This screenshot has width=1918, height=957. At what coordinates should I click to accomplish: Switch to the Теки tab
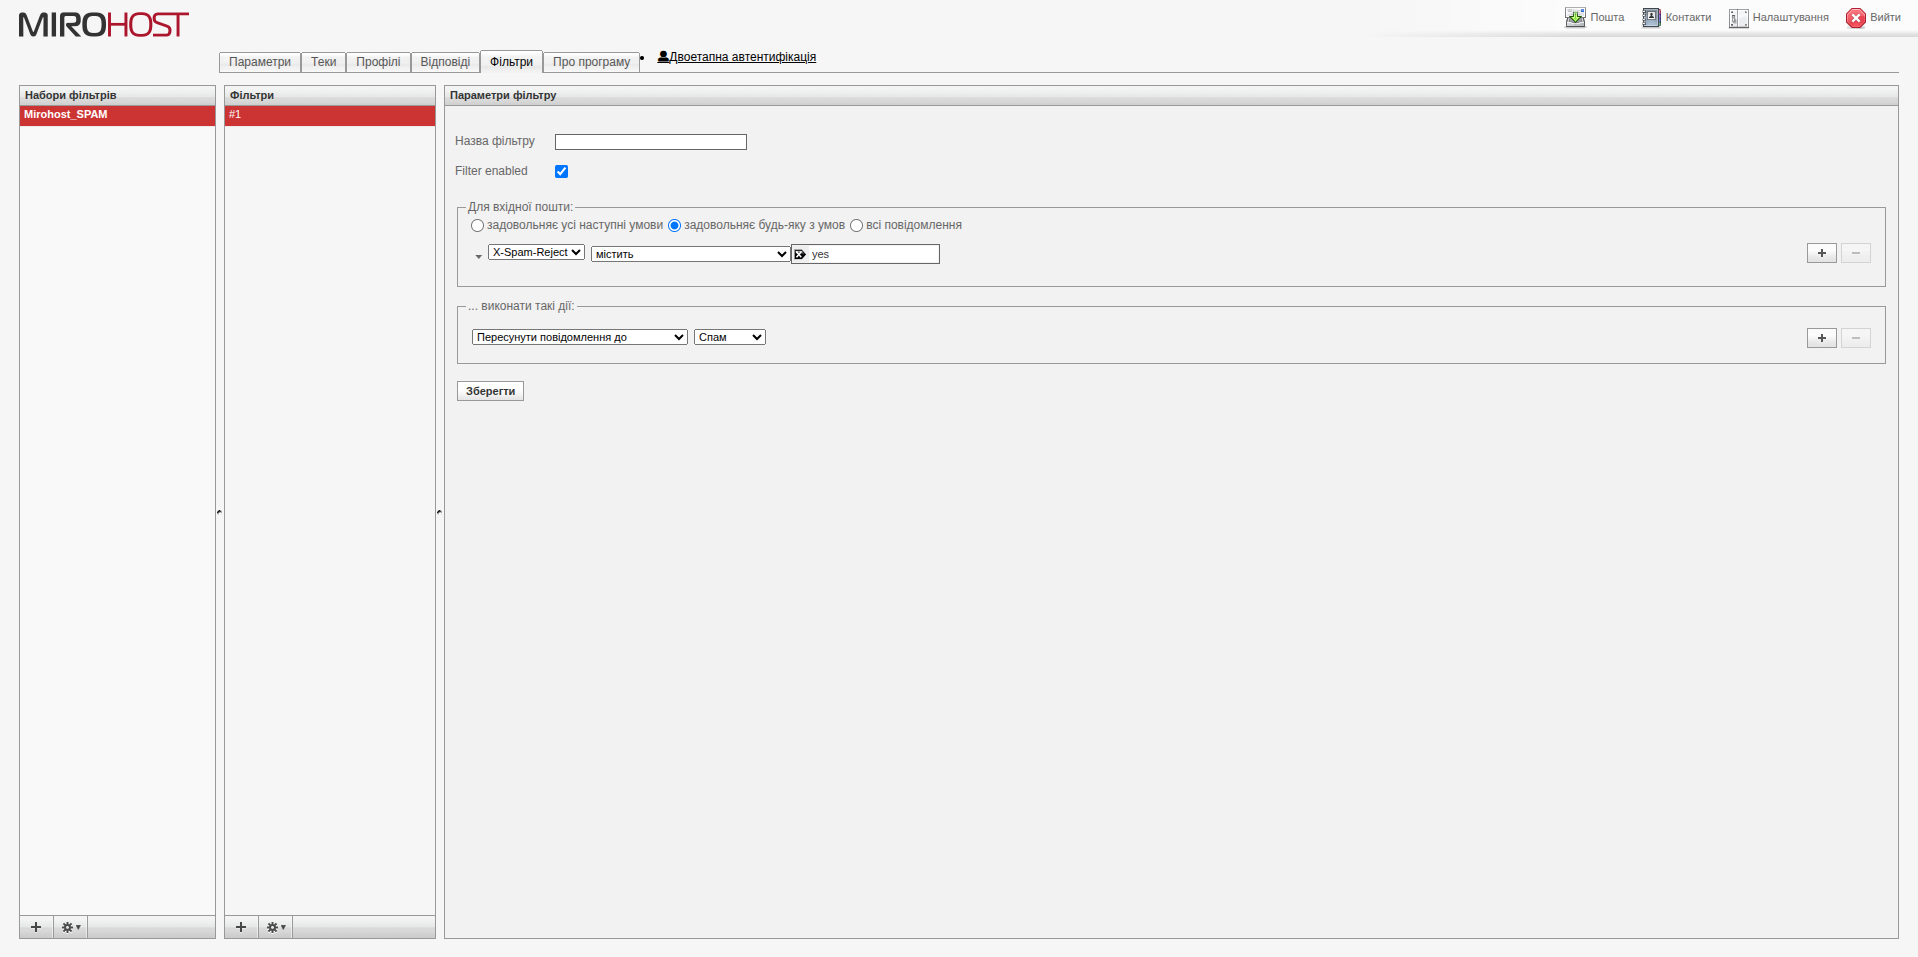coord(324,62)
